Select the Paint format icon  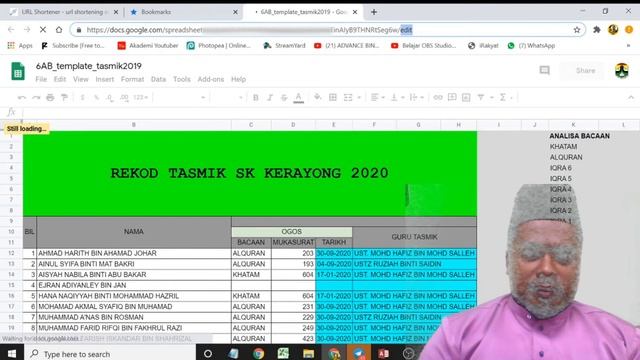pos(64,98)
